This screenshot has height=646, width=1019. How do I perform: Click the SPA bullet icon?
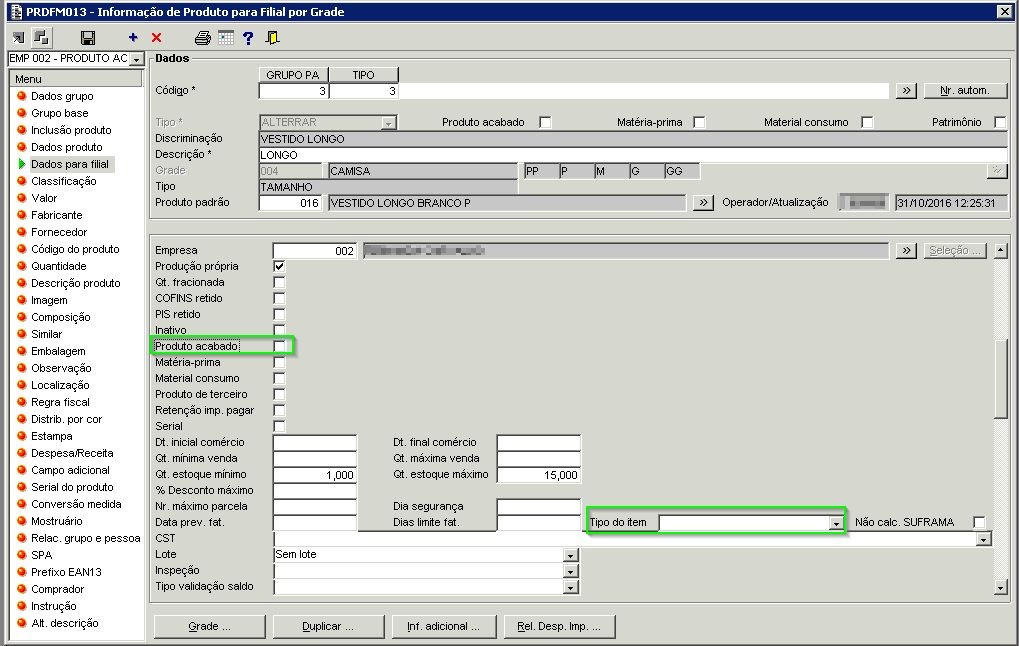[x=21, y=554]
